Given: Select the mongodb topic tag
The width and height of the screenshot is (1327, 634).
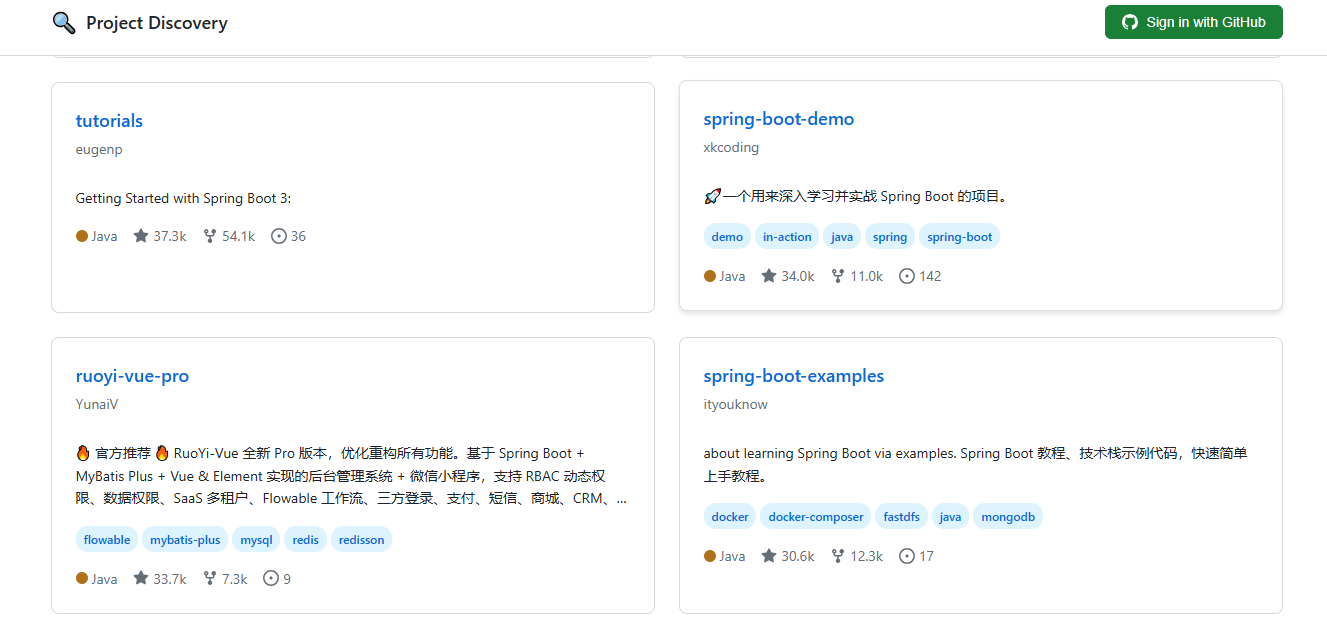Looking at the screenshot, I should click(x=1008, y=517).
